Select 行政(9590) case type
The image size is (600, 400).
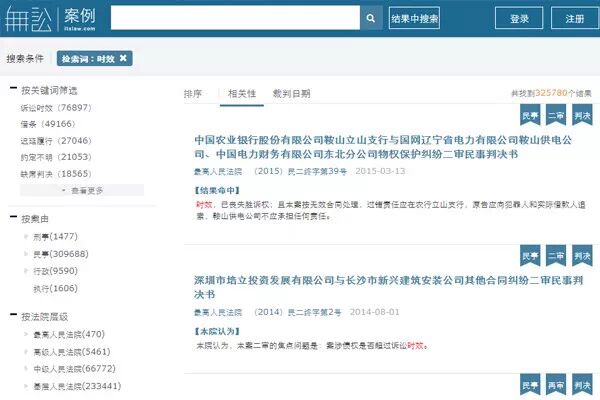click(x=55, y=271)
